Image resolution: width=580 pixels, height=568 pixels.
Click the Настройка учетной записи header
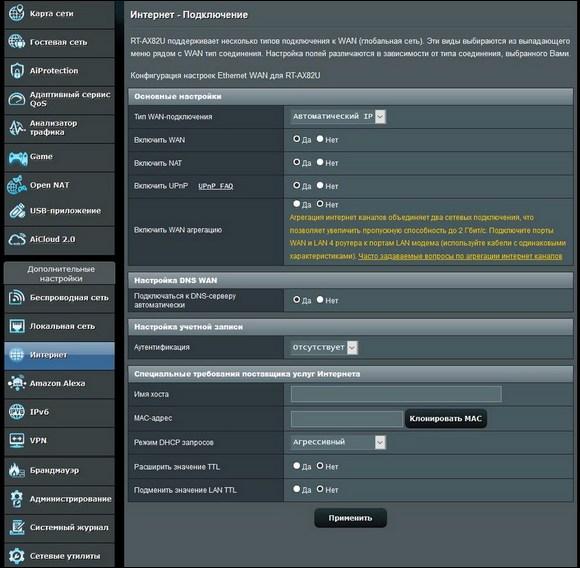coord(350,327)
